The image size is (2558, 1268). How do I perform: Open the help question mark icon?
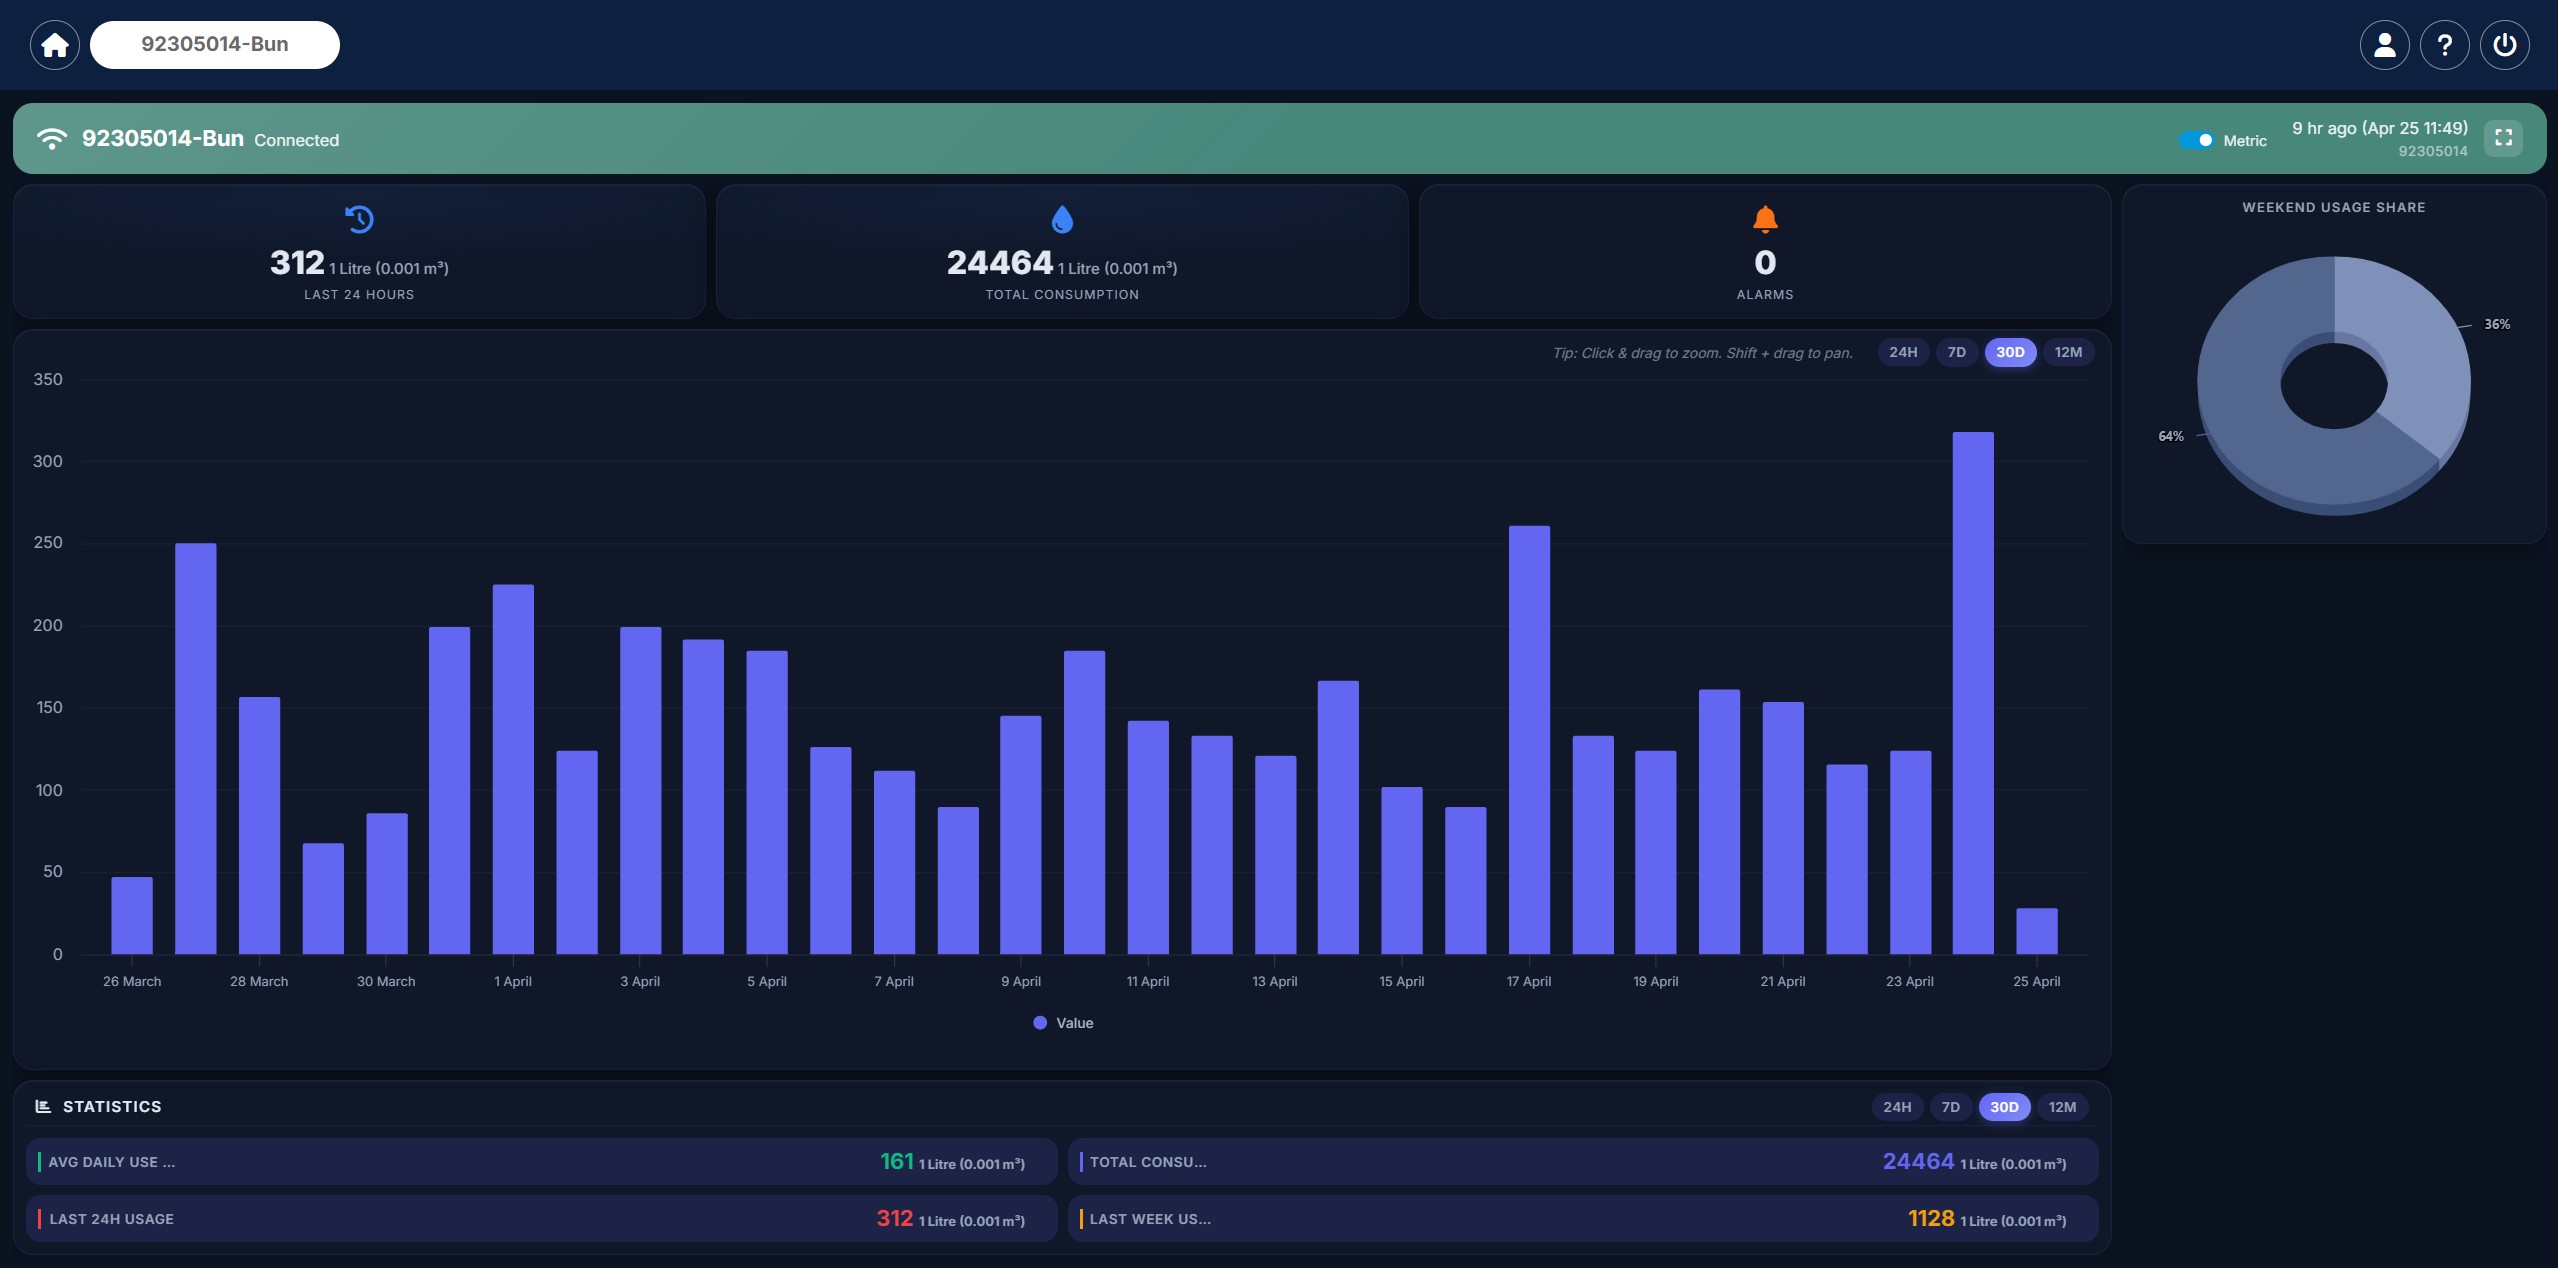(2444, 45)
